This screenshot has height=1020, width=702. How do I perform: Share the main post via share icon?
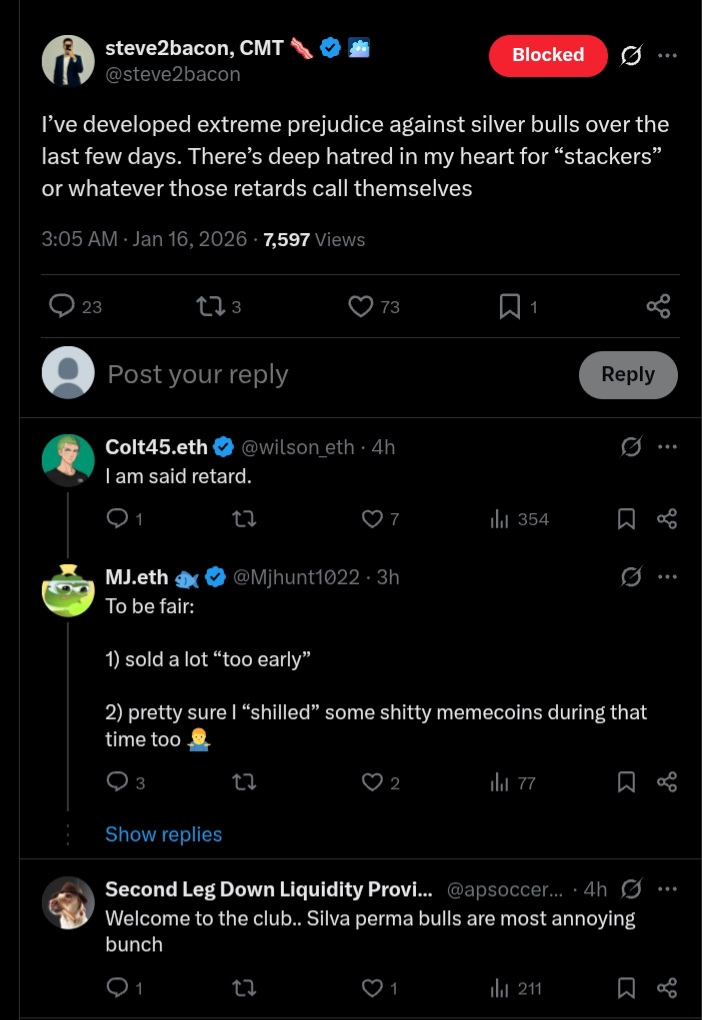658,306
